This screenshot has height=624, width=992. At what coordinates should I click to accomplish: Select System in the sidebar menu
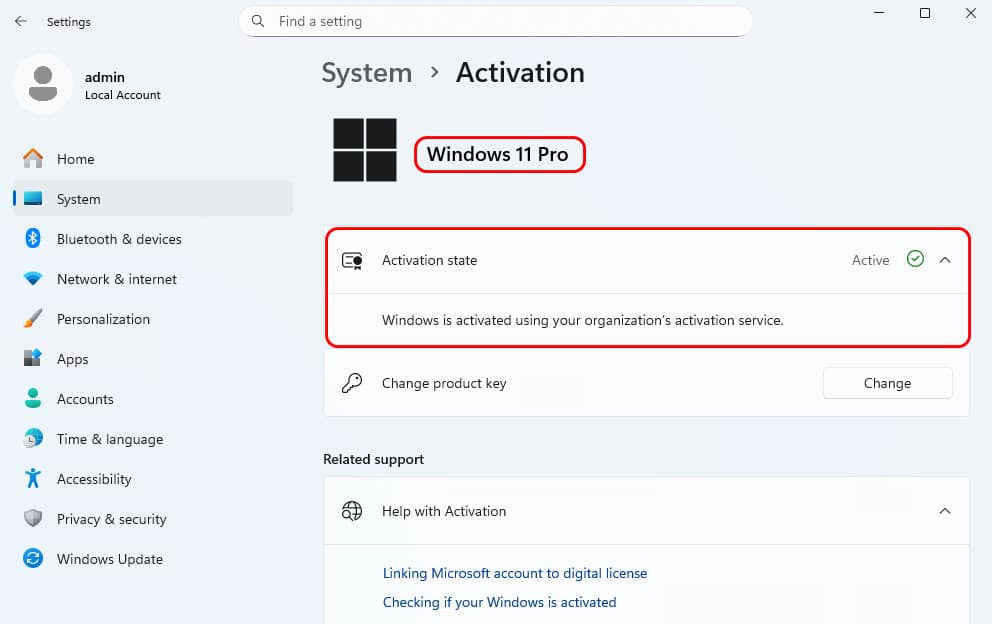click(152, 199)
